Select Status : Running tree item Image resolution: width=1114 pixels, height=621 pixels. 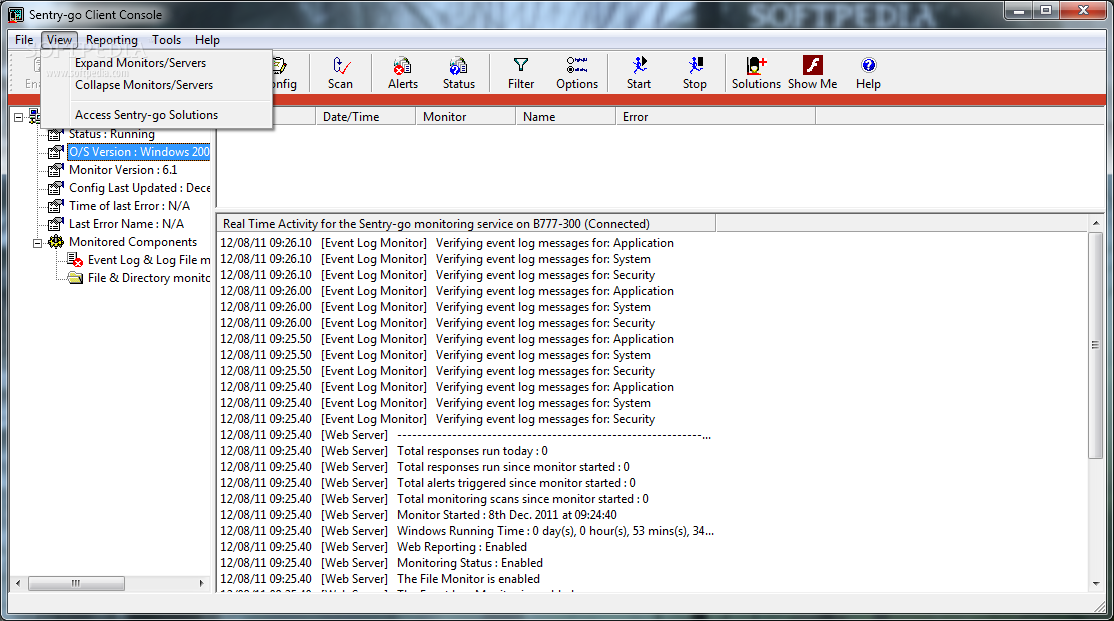tap(112, 134)
